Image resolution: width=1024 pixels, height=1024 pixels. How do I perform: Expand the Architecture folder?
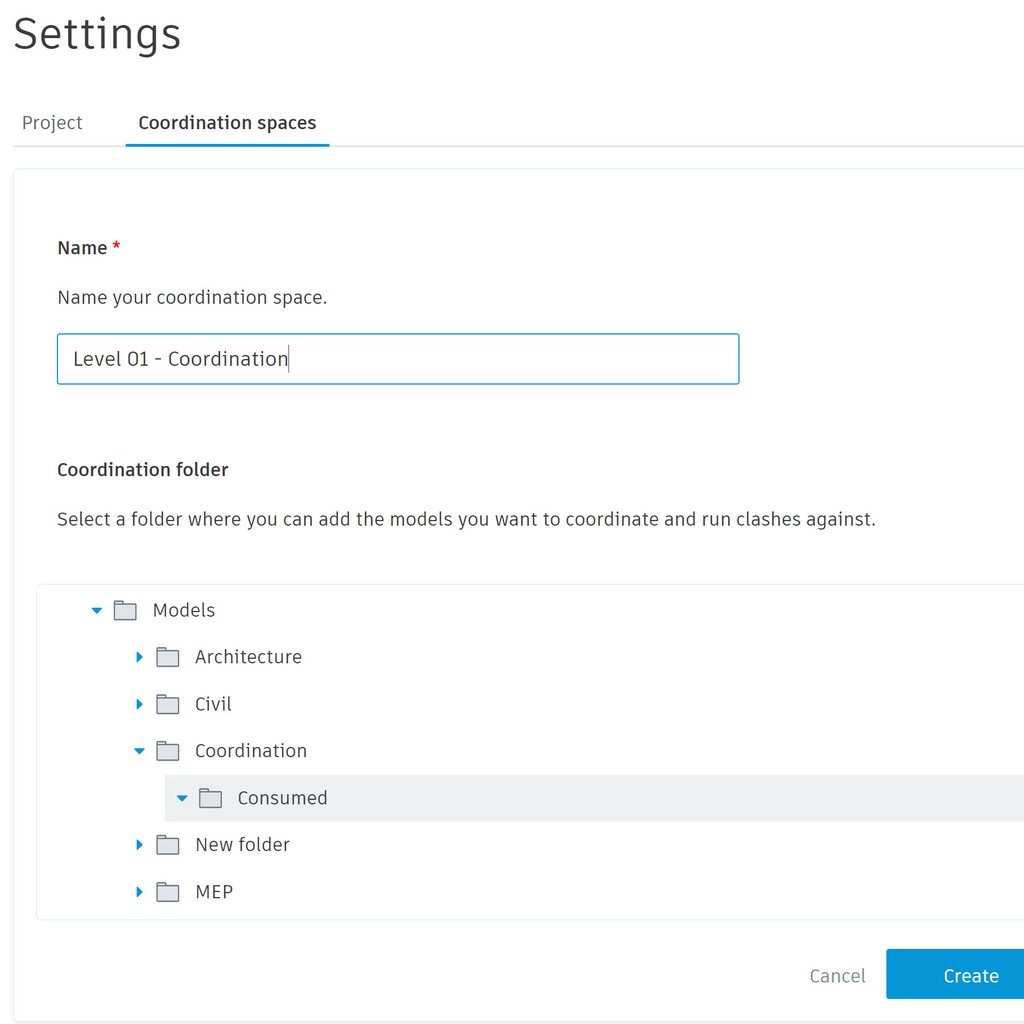[x=139, y=657]
